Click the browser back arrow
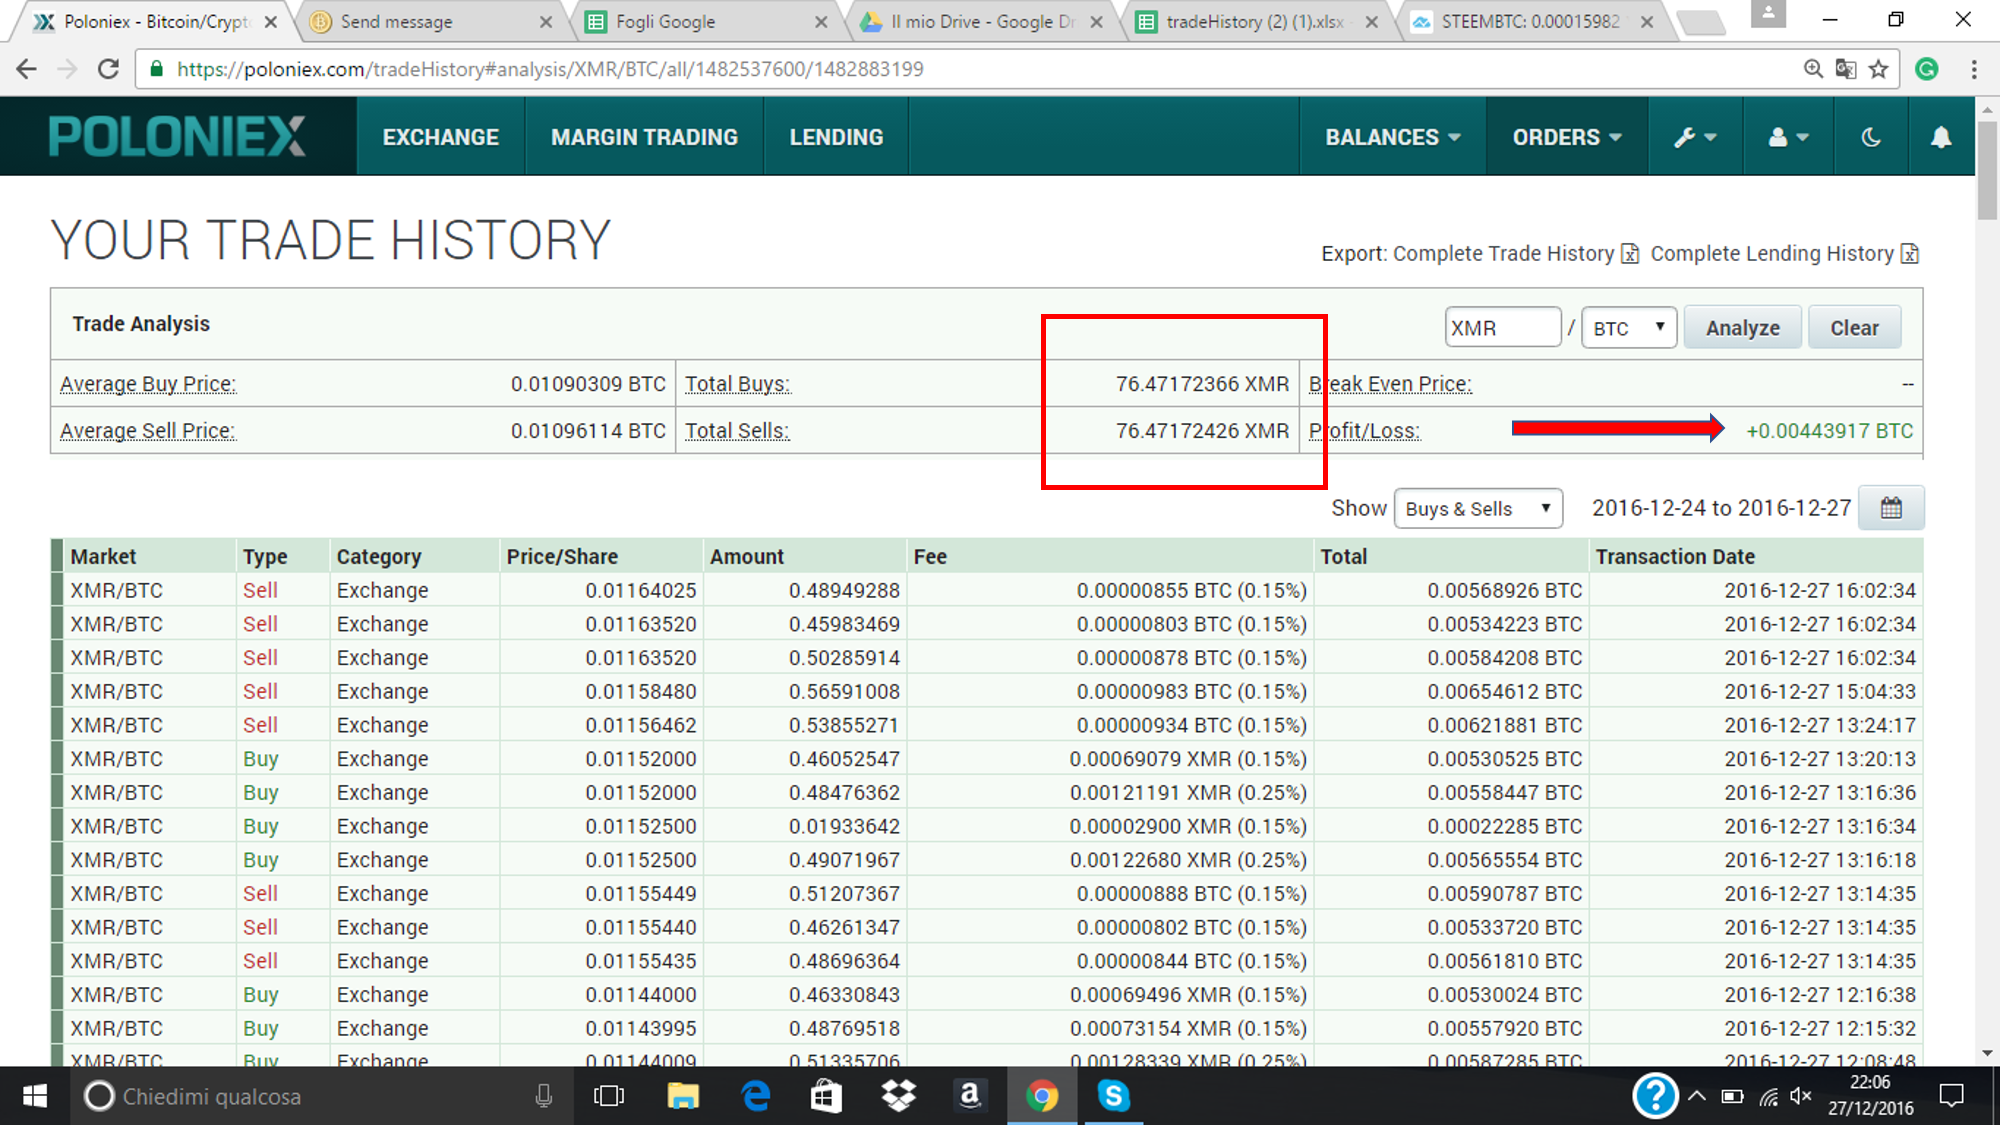The image size is (2000, 1125). [x=27, y=69]
